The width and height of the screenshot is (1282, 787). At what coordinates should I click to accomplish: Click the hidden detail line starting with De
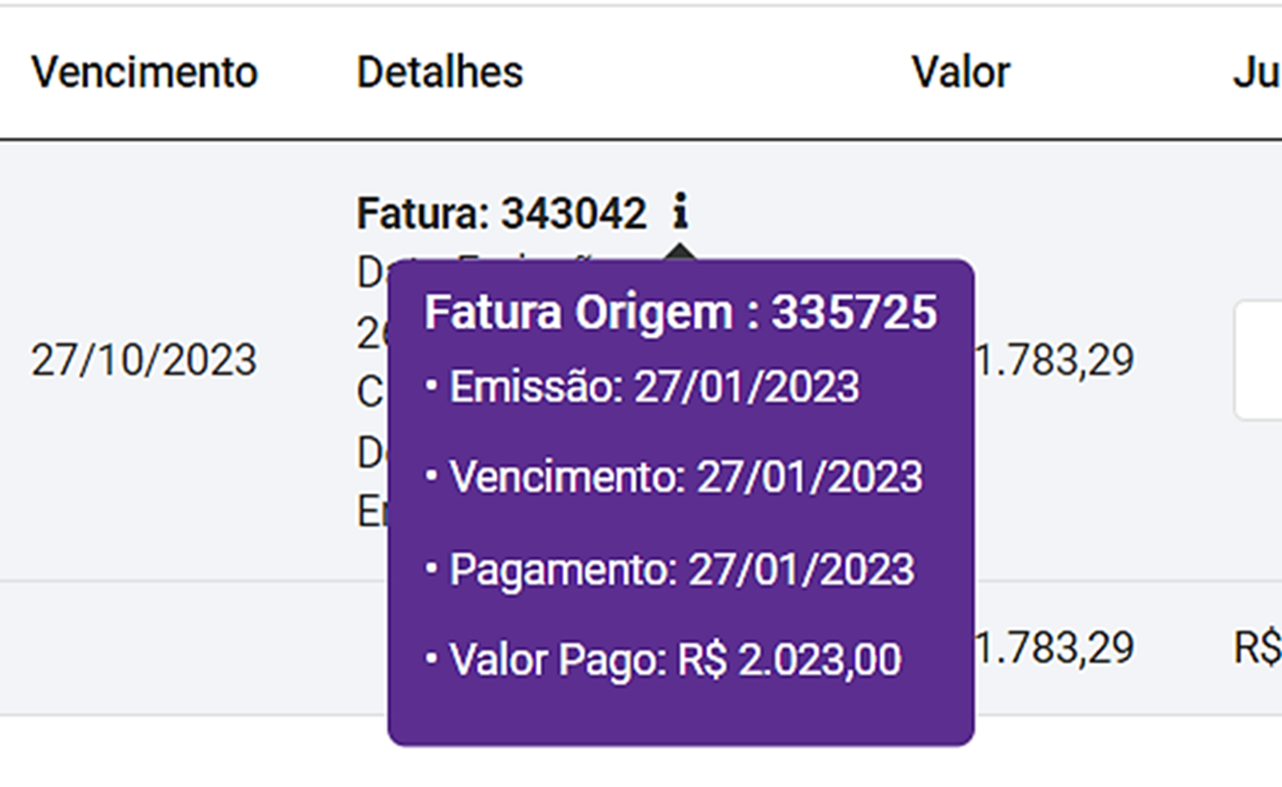tap(372, 453)
